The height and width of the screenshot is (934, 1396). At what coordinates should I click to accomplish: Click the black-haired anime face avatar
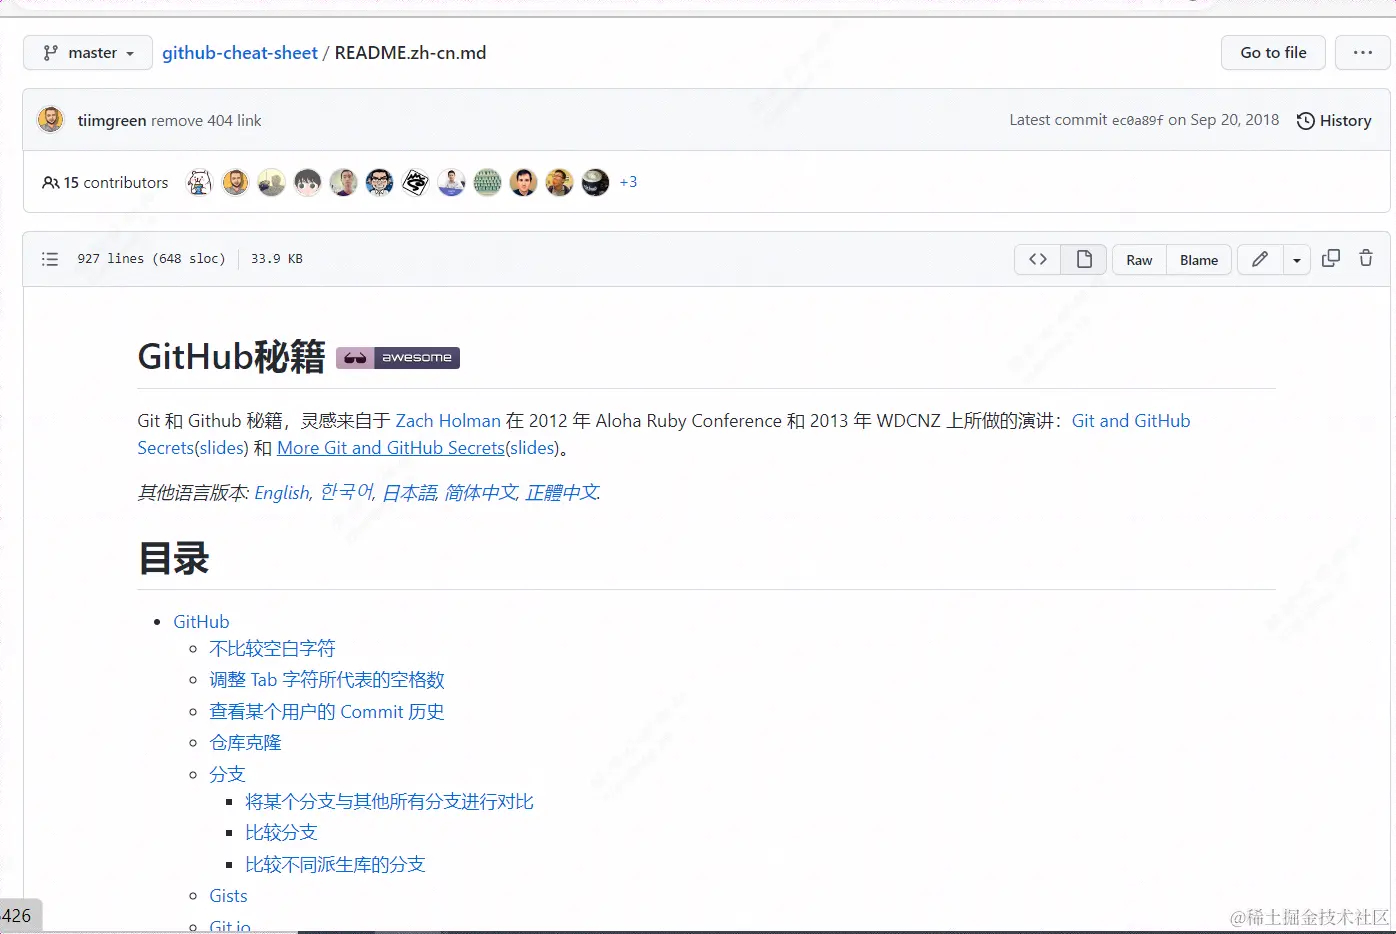[x=308, y=182]
